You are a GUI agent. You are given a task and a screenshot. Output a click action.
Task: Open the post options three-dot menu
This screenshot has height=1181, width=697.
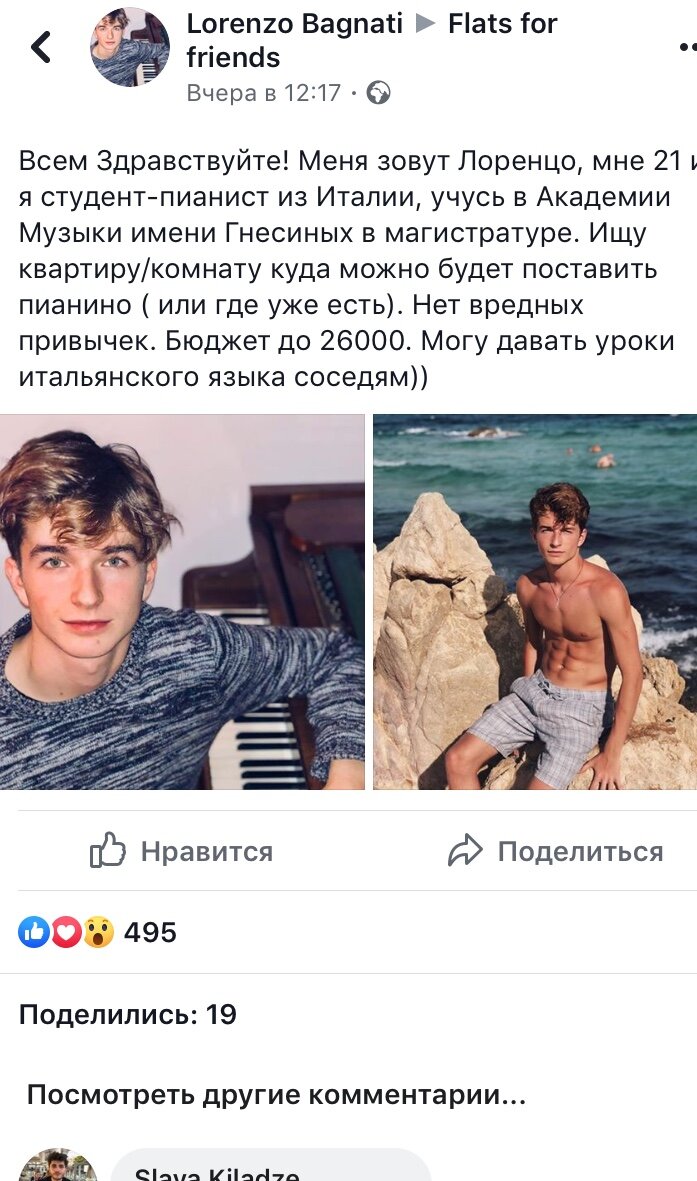688,47
